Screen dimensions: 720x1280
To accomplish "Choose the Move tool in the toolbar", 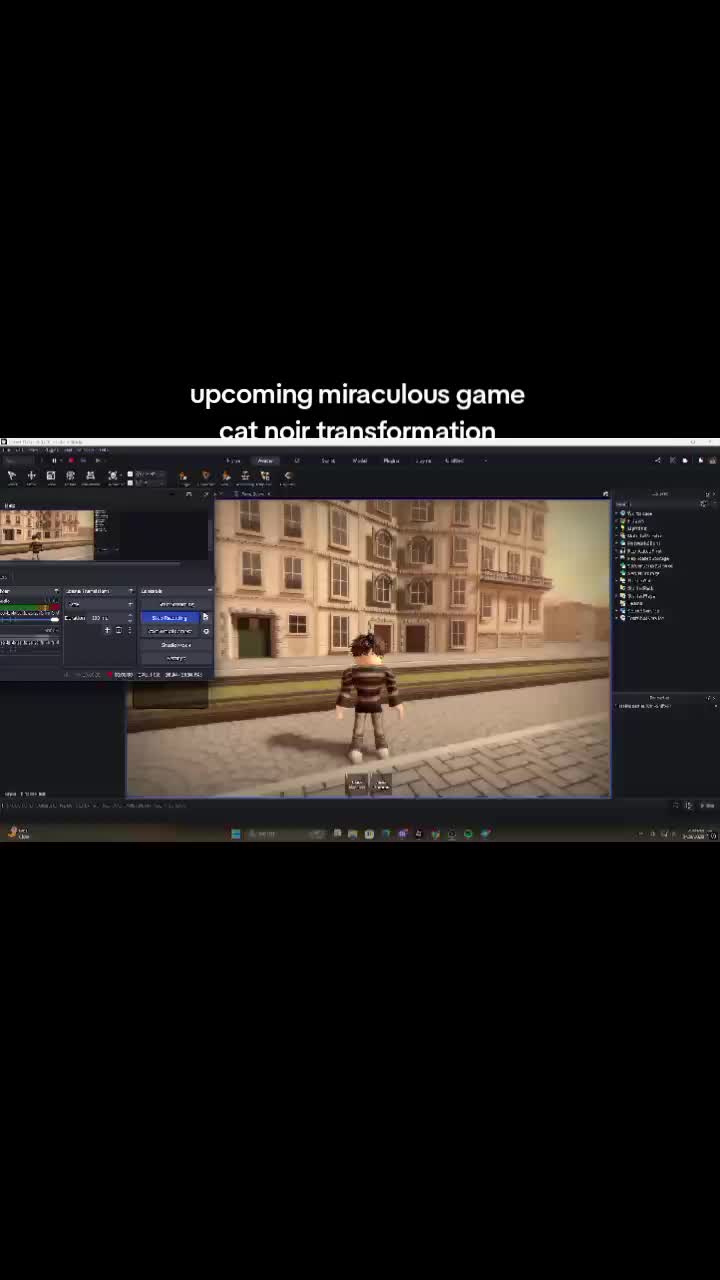I will 31,476.
